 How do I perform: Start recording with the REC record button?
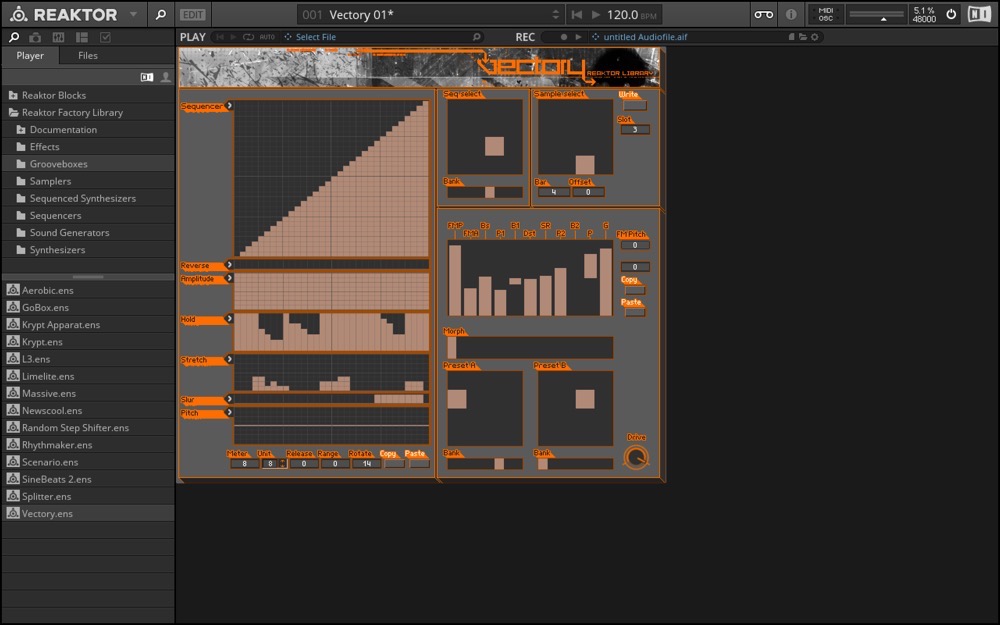564,37
